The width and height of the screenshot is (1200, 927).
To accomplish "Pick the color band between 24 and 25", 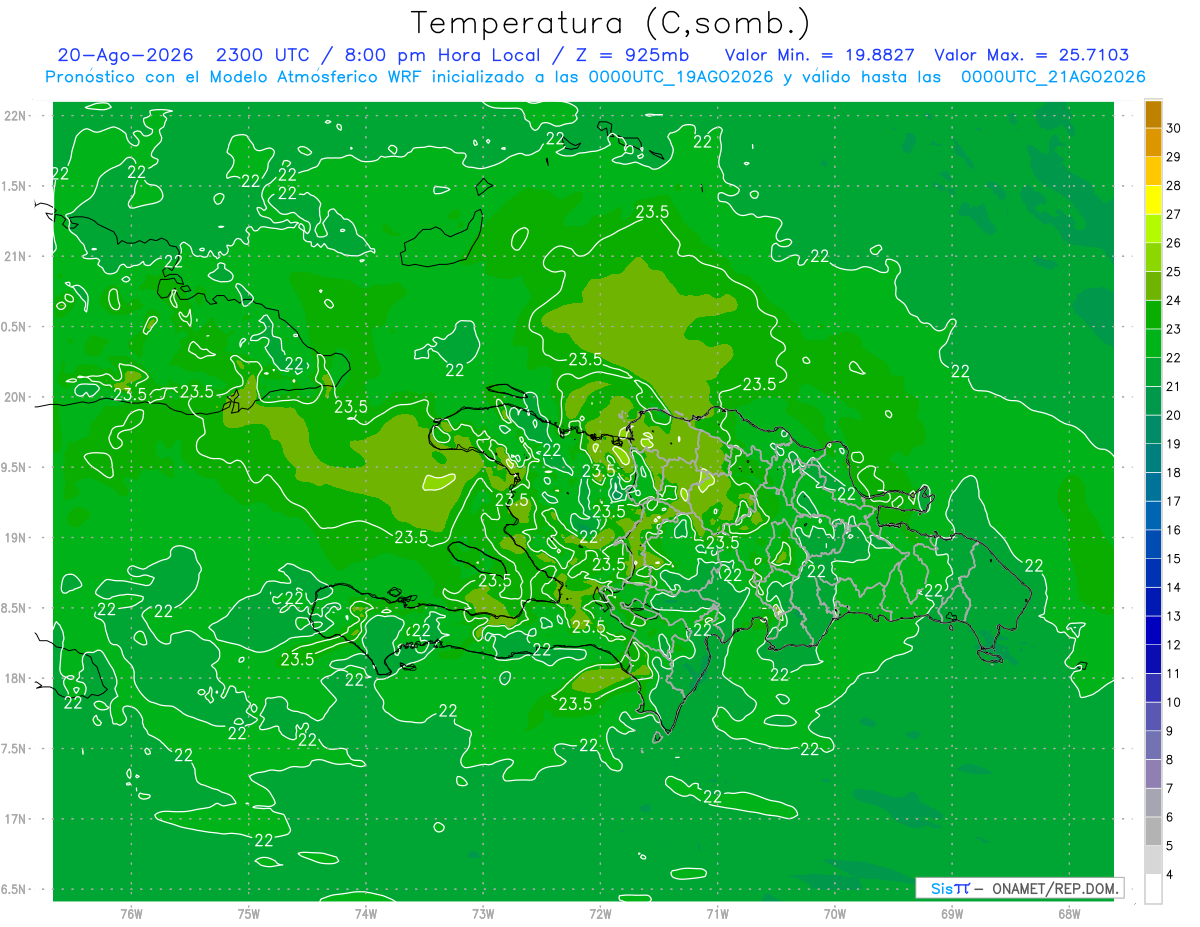I will (1153, 286).
